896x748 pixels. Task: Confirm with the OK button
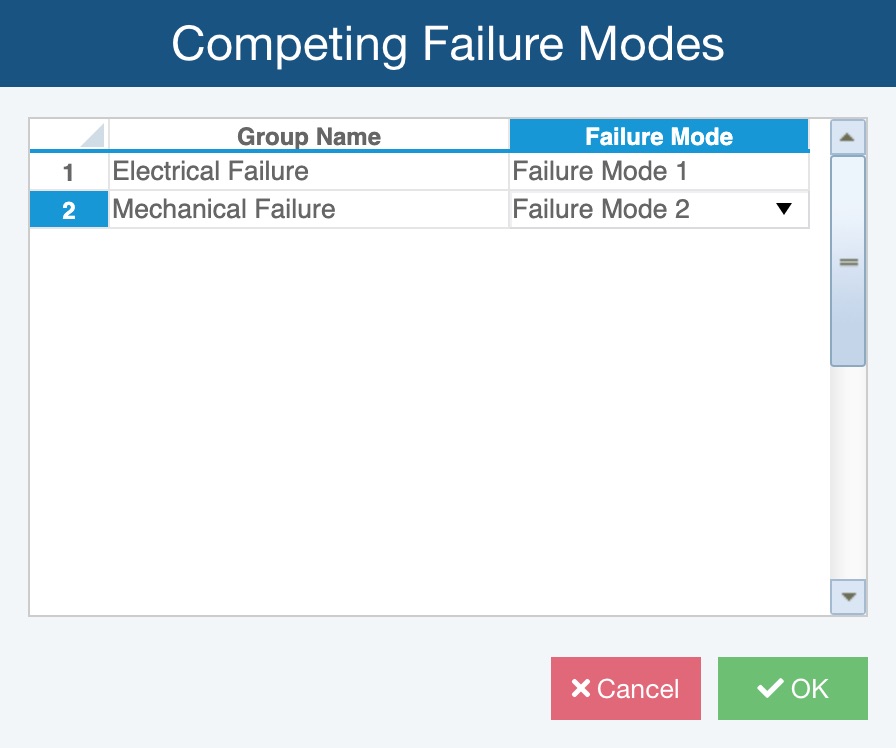tap(792, 689)
